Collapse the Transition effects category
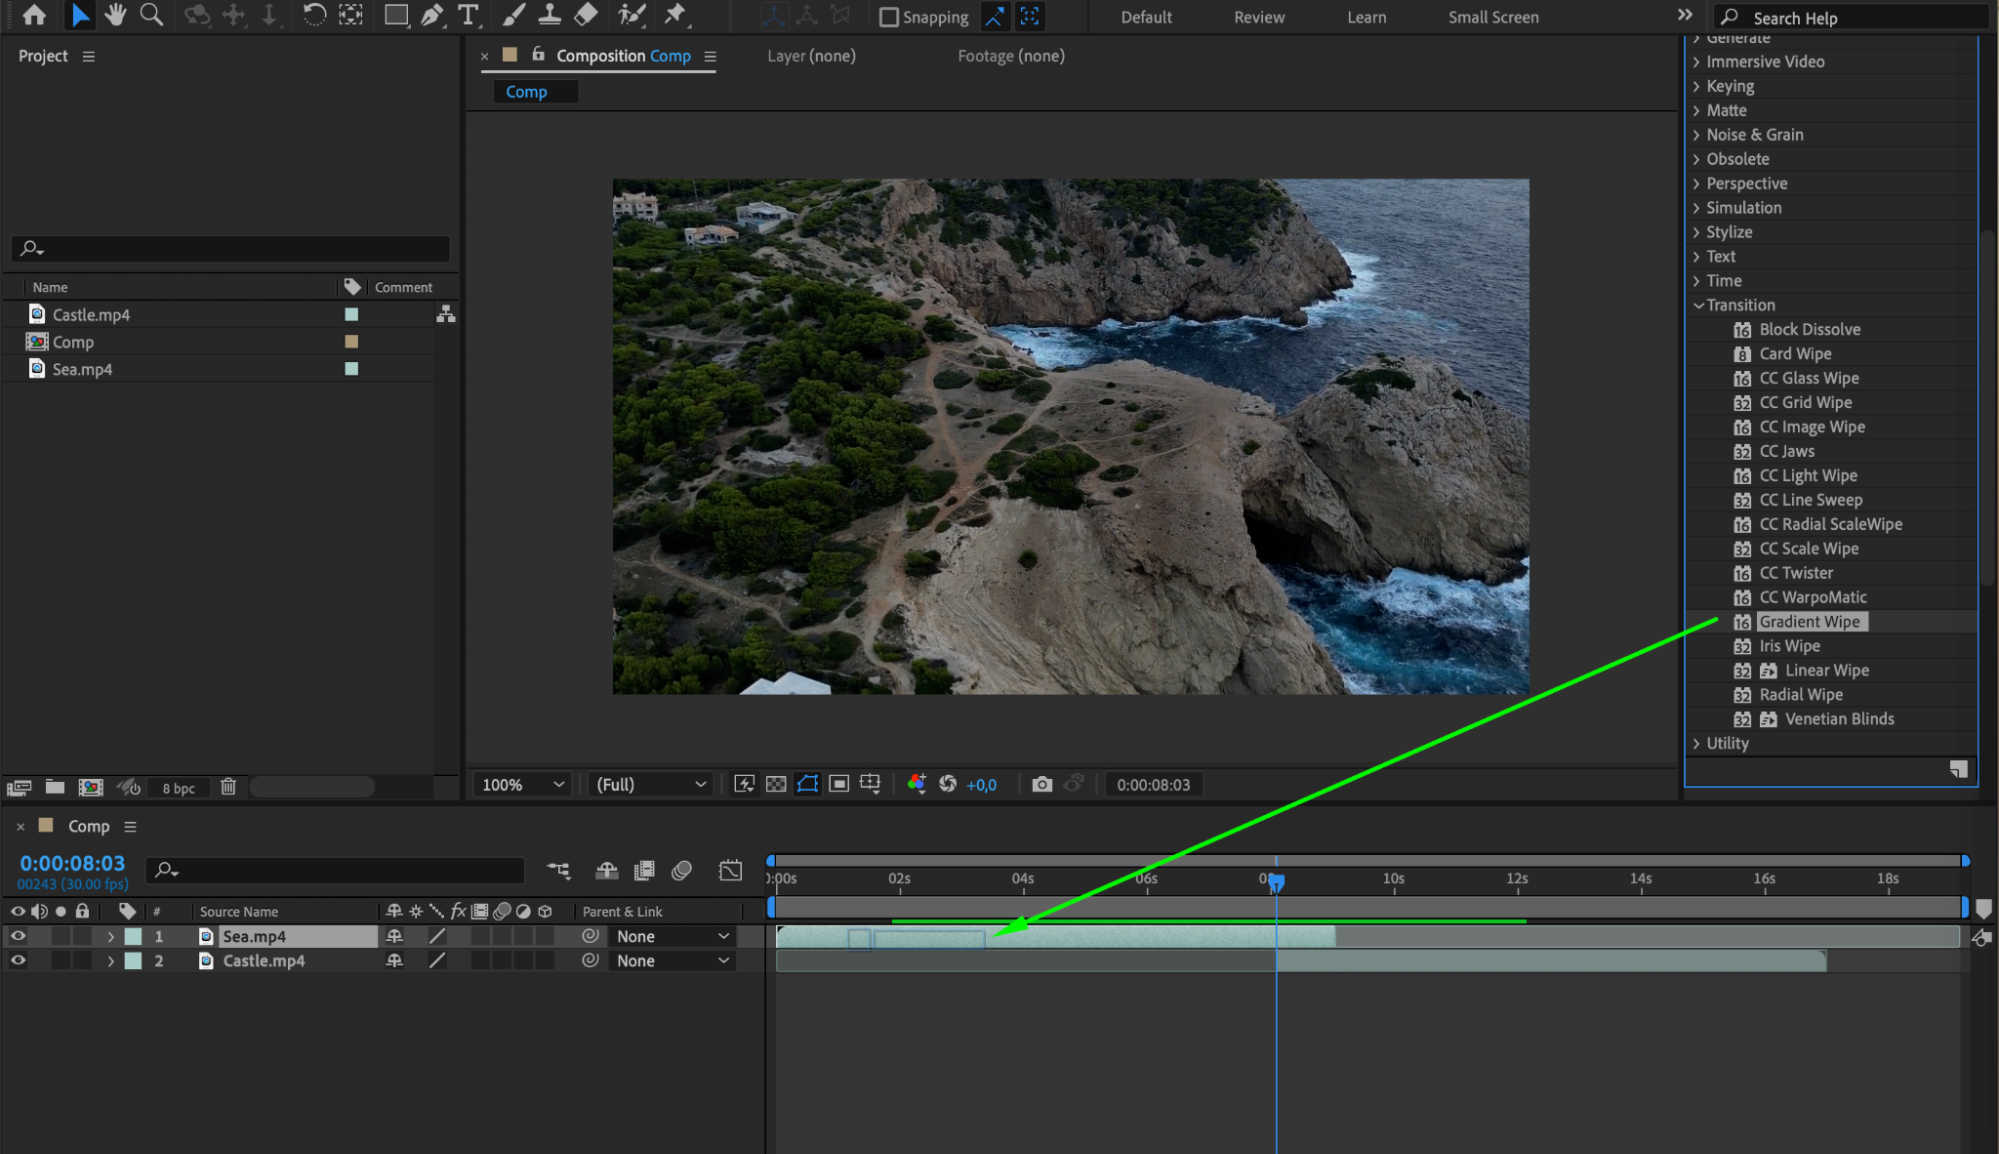1999x1154 pixels. [1698, 305]
